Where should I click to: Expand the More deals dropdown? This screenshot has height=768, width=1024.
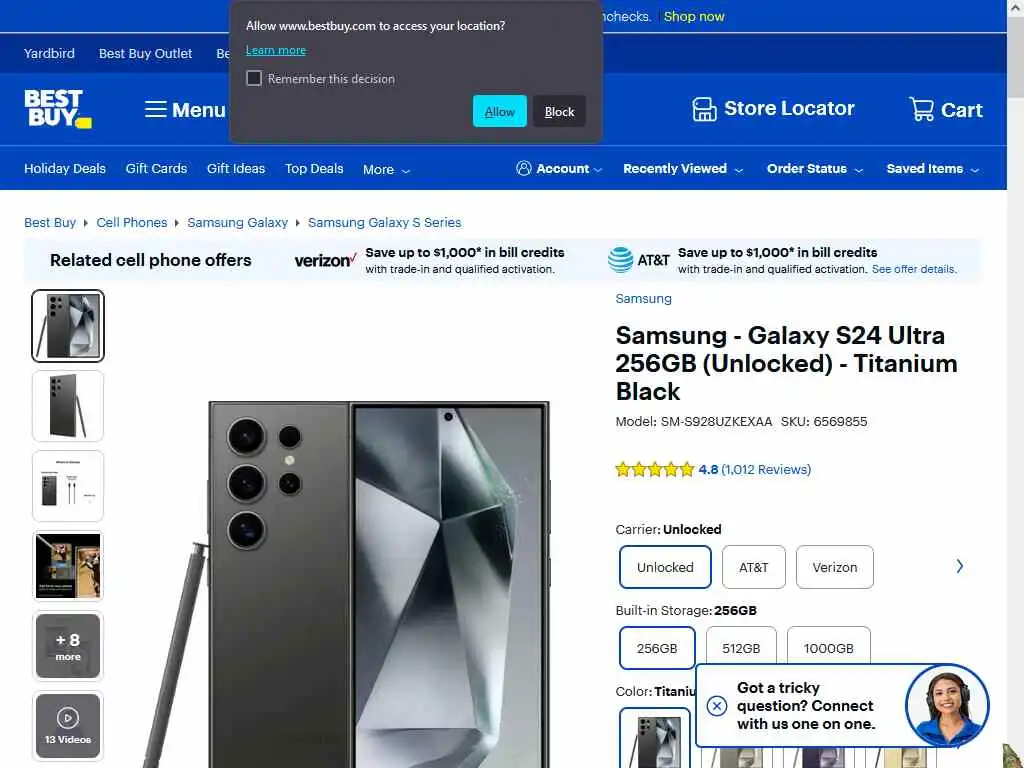[386, 169]
